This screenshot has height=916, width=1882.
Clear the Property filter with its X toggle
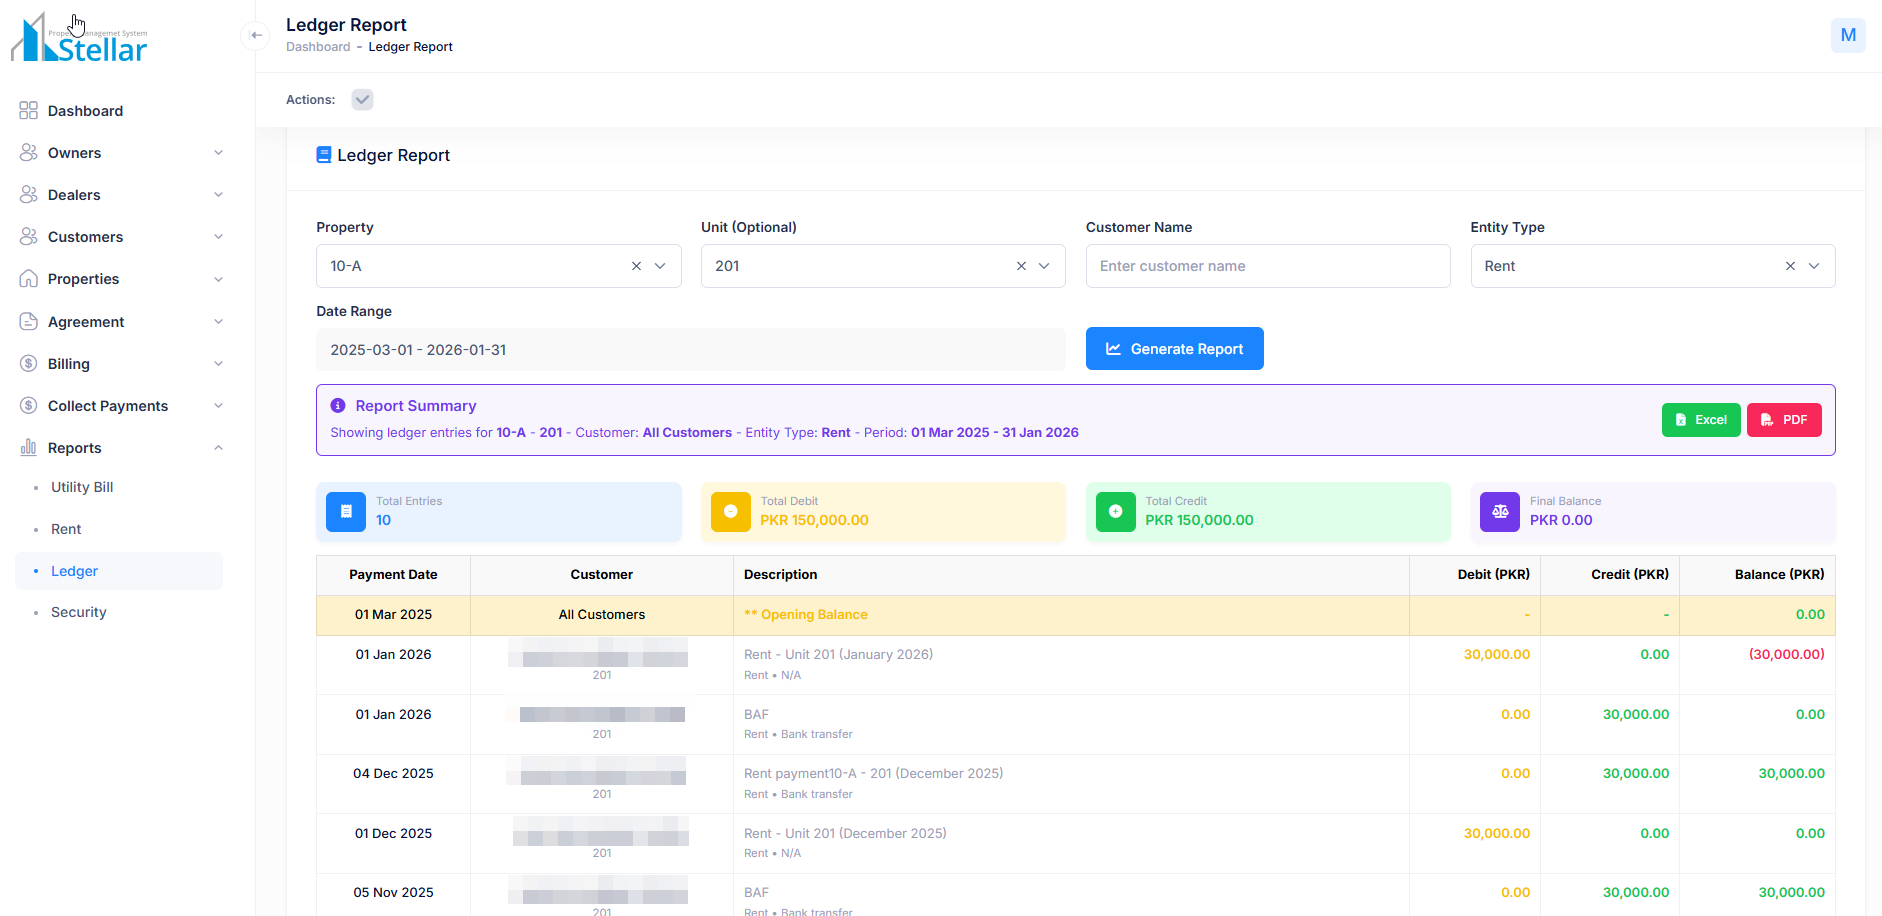[636, 266]
